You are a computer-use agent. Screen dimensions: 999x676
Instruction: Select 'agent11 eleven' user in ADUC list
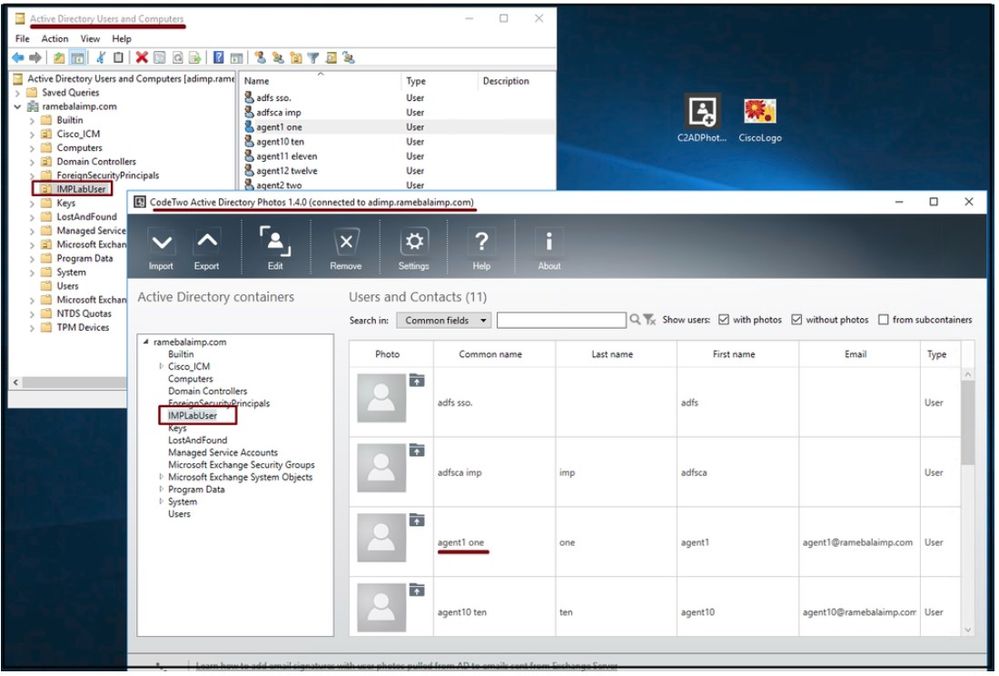tap(286, 156)
